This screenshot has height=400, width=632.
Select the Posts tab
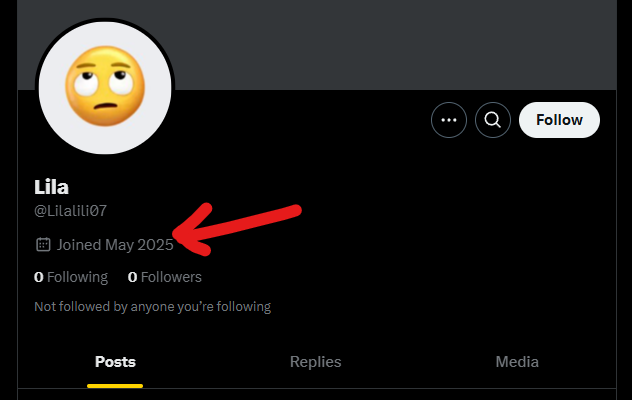(x=115, y=362)
